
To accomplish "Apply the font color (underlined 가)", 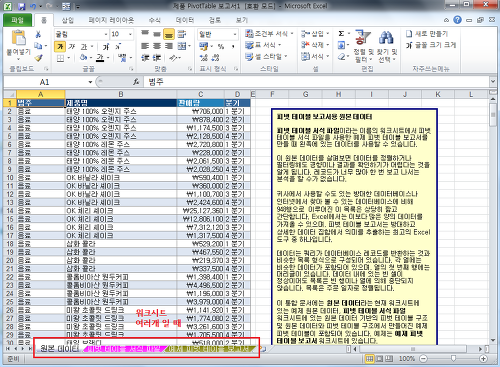I will (x=100, y=58).
